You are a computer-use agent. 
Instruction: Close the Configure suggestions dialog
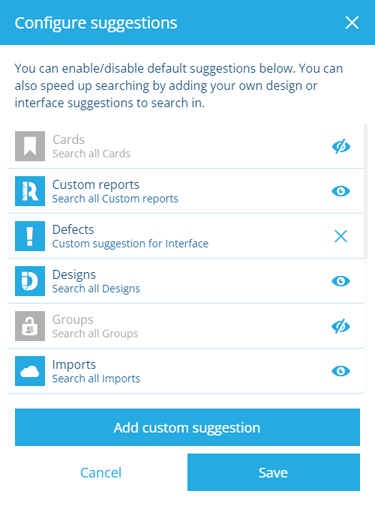point(352,23)
